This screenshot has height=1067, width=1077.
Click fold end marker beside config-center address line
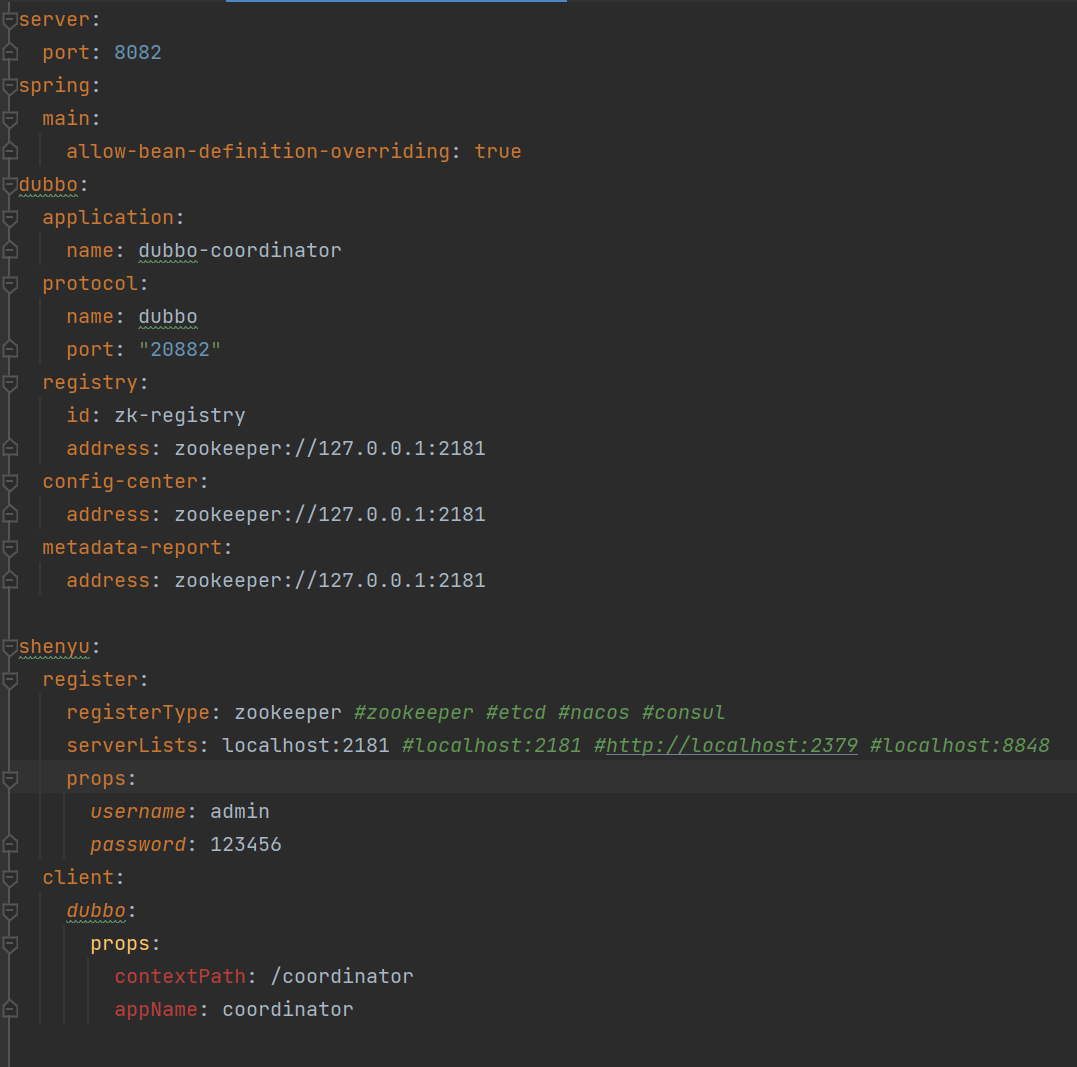point(10,514)
